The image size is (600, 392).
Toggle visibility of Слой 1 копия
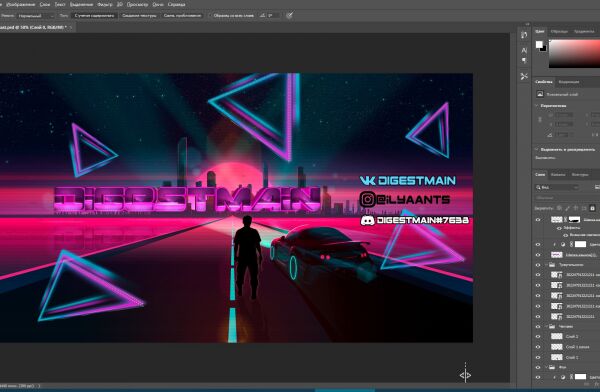tap(538, 346)
